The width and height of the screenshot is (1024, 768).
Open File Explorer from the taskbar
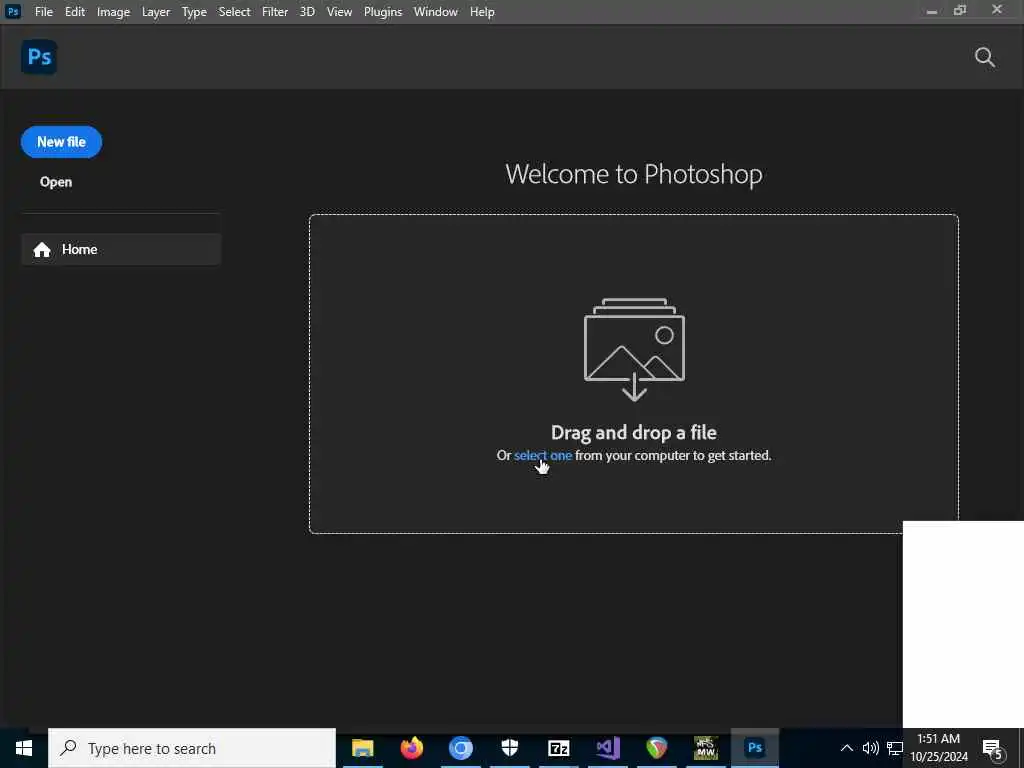(362, 748)
